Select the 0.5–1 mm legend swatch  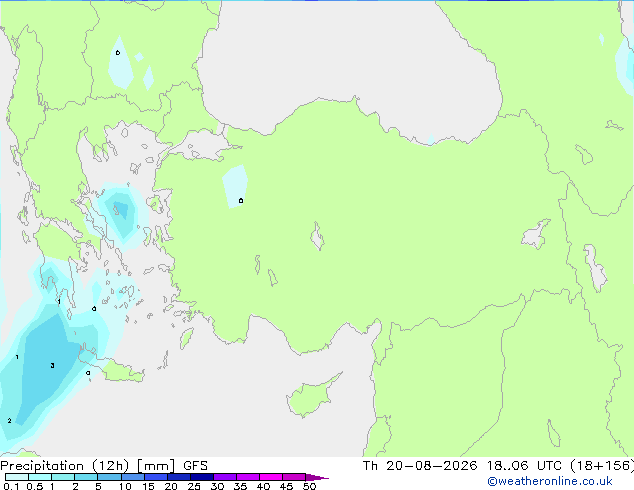pyautogui.click(x=40, y=477)
